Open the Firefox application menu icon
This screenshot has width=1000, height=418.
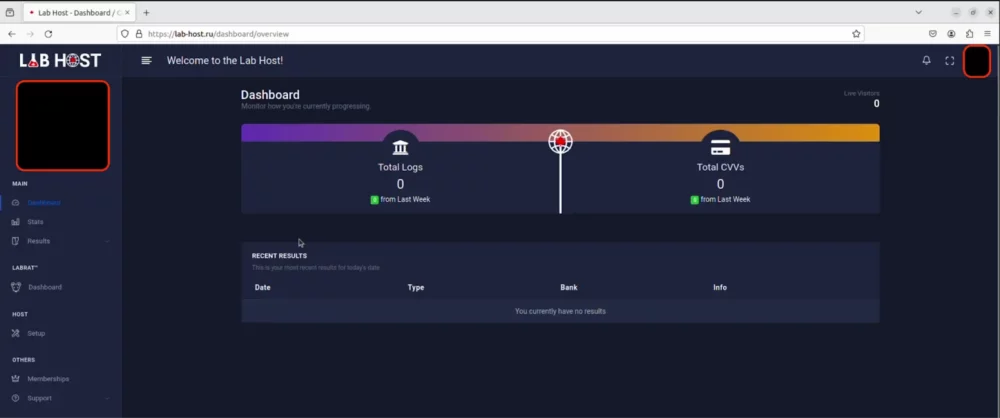987,34
